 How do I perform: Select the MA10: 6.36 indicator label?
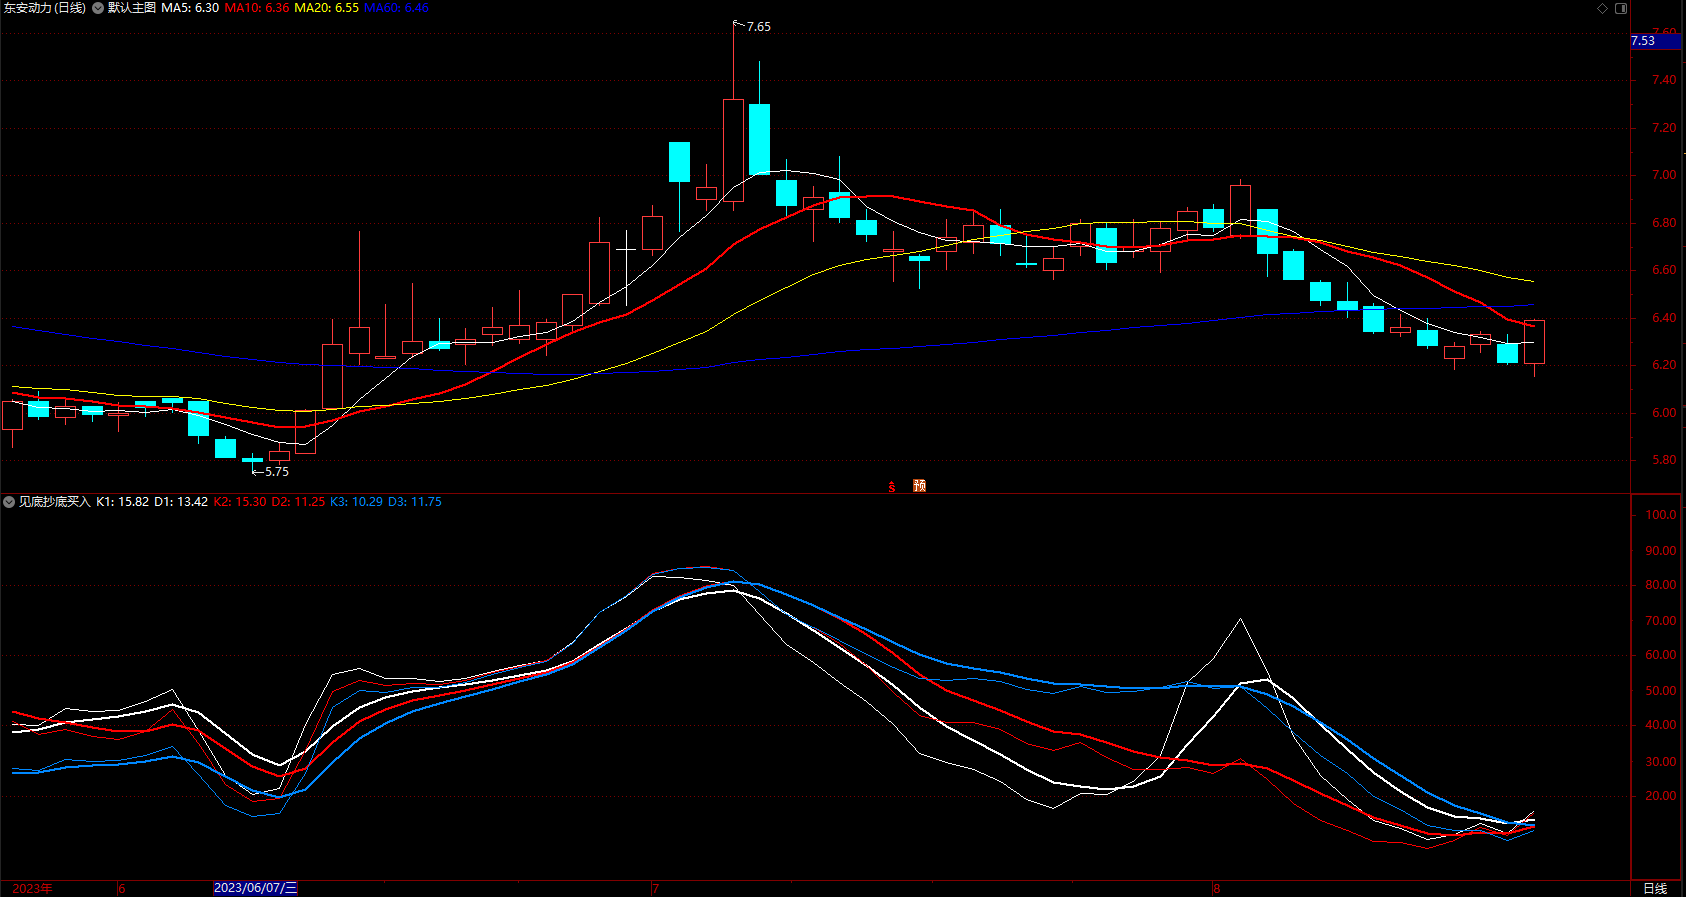click(257, 8)
